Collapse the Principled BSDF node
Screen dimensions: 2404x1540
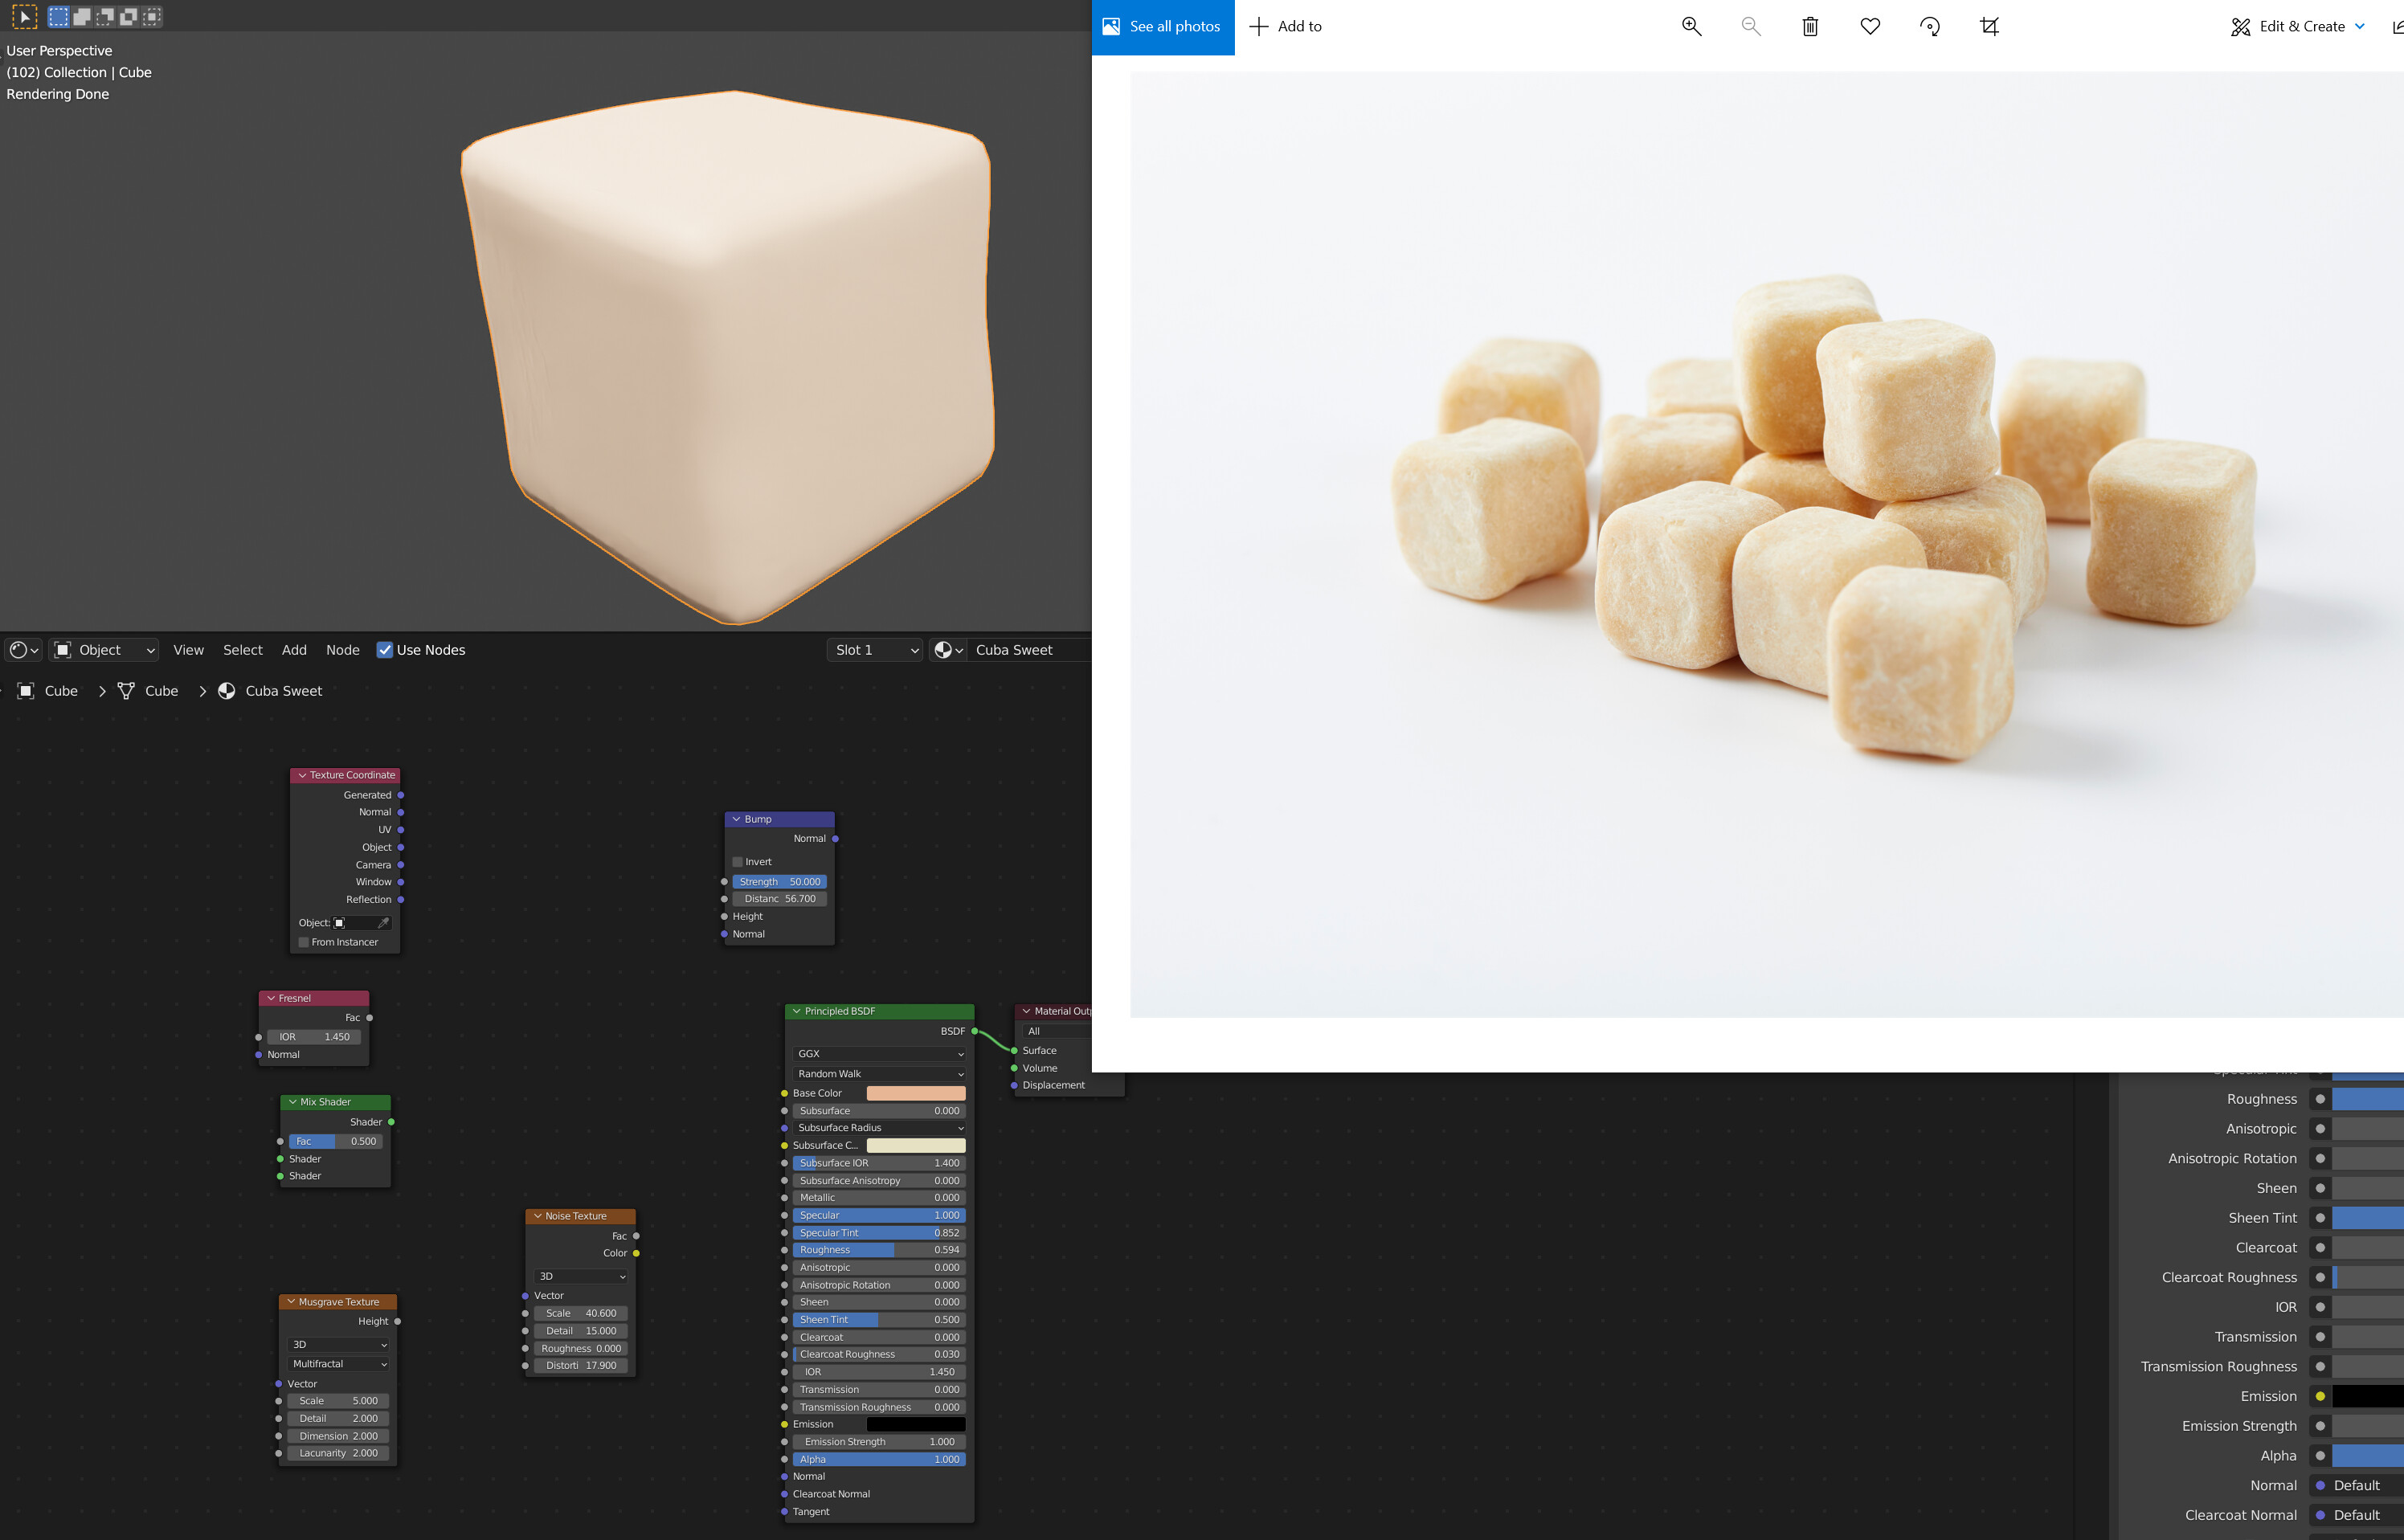797,1011
